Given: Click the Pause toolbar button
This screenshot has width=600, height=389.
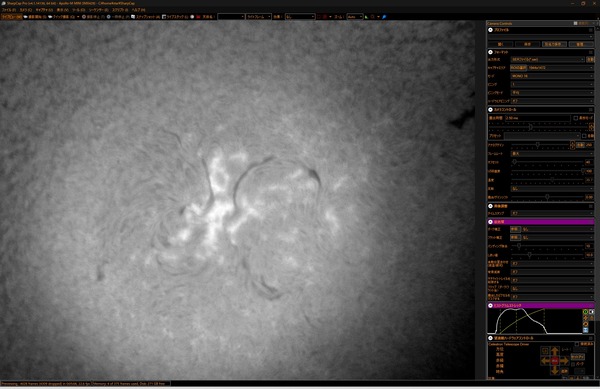Looking at the screenshot, I should click(117, 17).
